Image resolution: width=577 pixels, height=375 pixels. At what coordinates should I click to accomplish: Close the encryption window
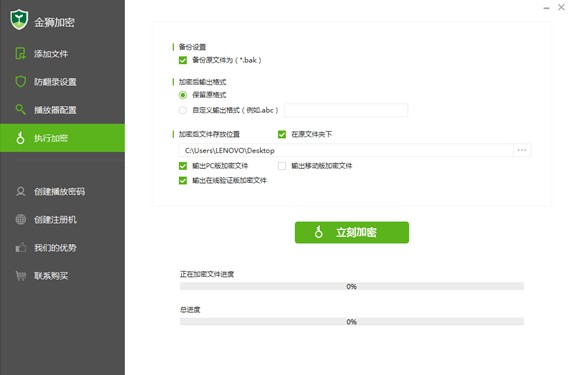click(x=561, y=7)
